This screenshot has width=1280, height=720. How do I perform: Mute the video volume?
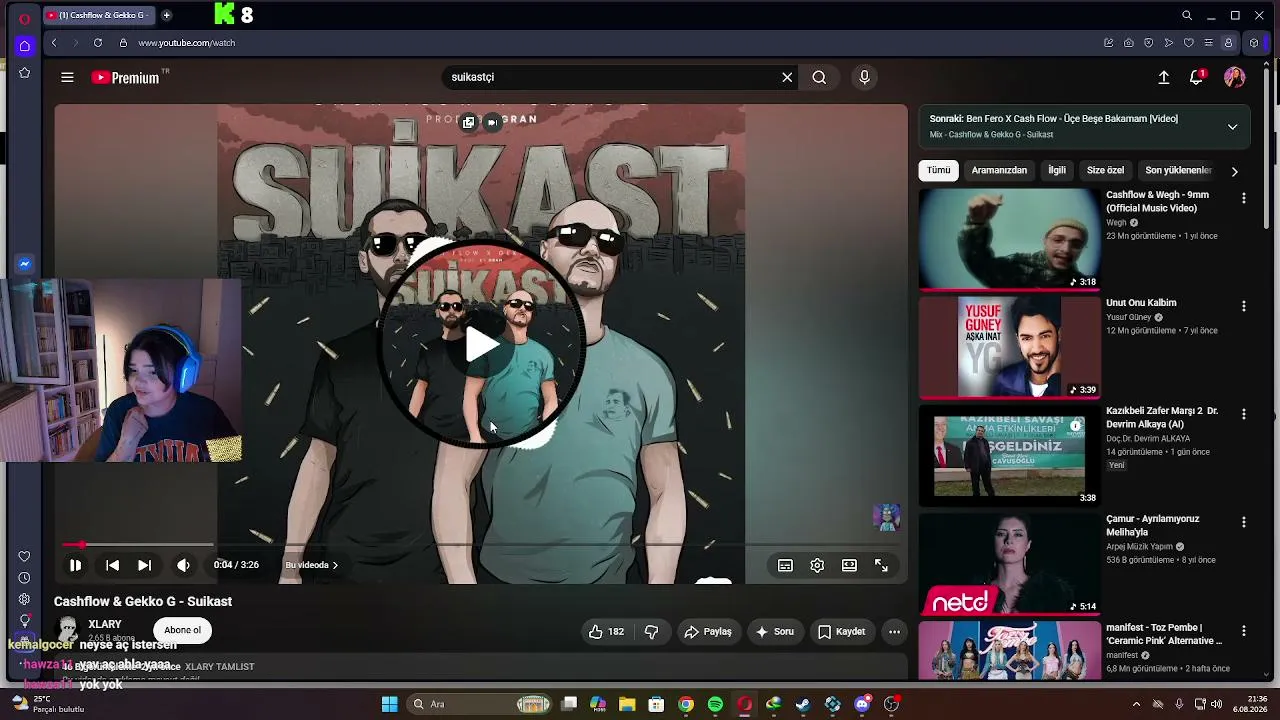tap(183, 565)
